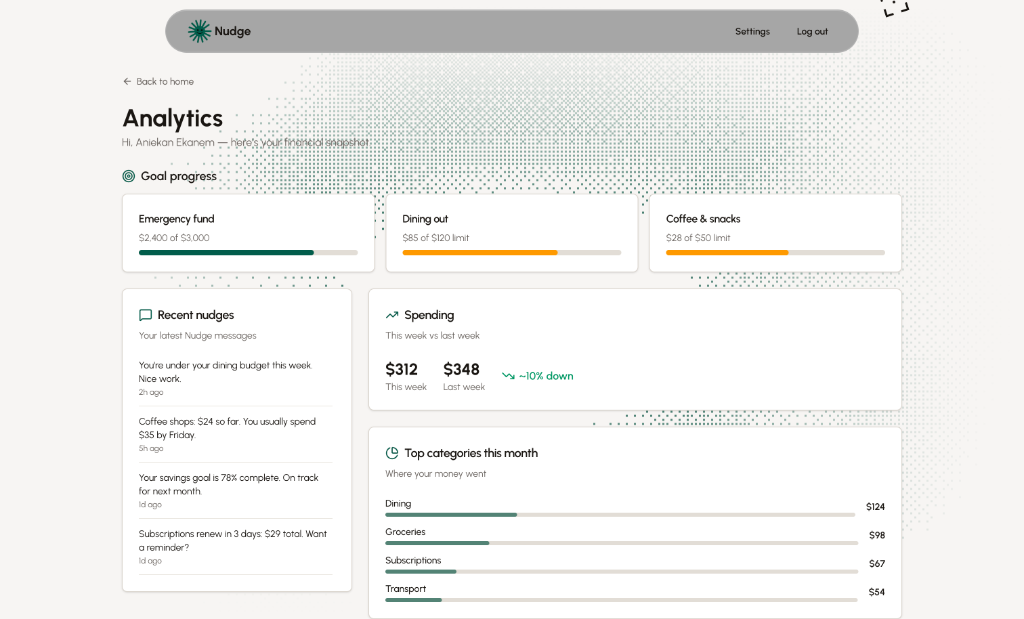Image resolution: width=1024 pixels, height=619 pixels.
Task: Click the back arrow icon beside Back to home
Action: click(x=126, y=81)
